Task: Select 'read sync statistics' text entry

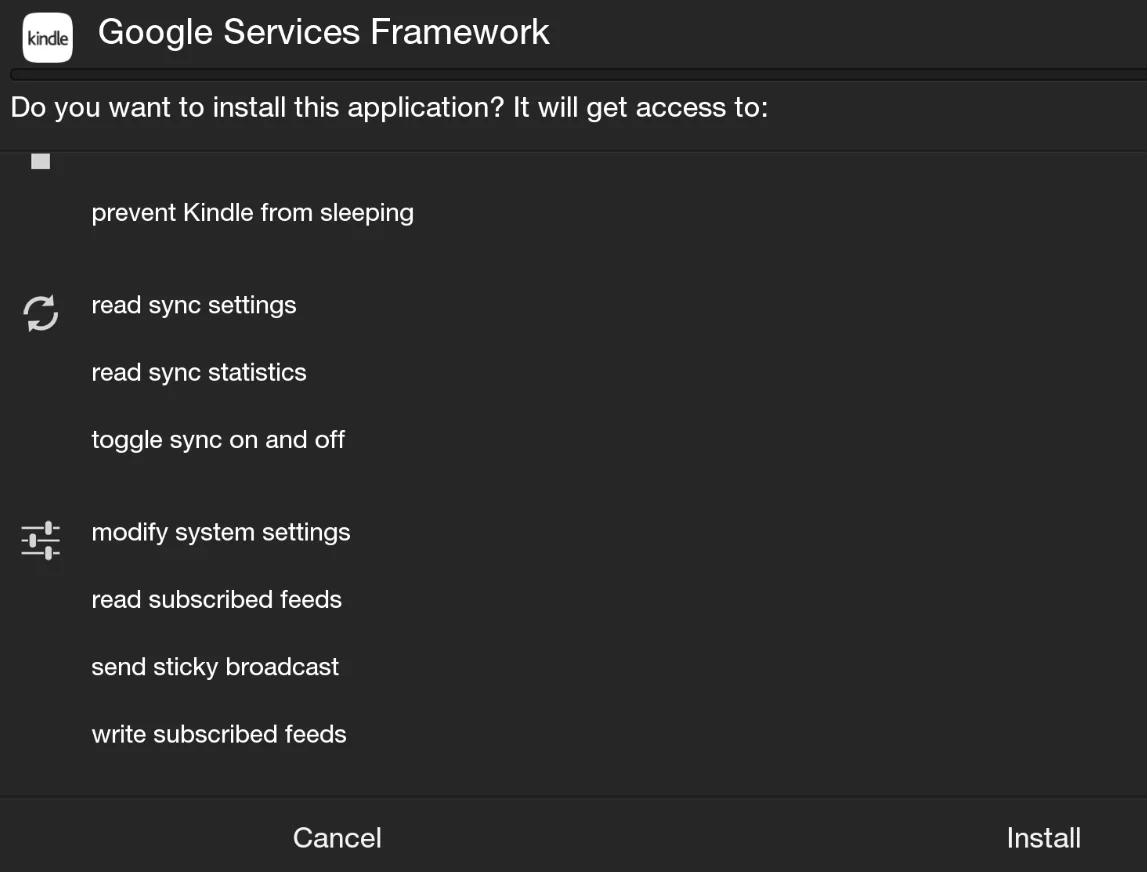Action: coord(198,372)
